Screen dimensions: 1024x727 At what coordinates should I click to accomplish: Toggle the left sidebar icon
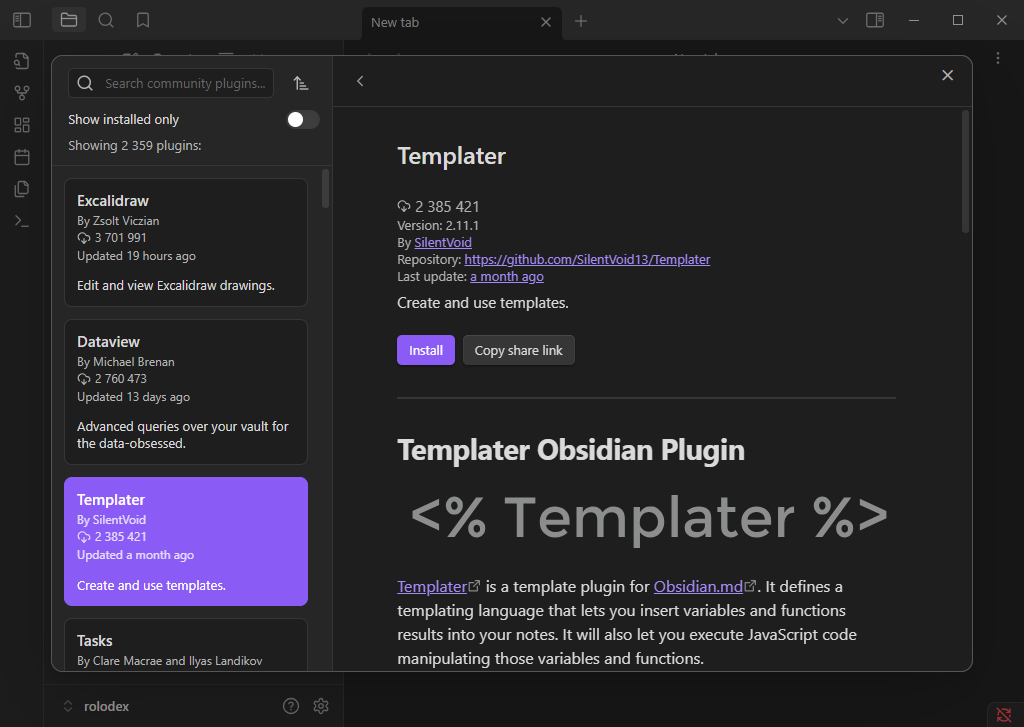22,20
